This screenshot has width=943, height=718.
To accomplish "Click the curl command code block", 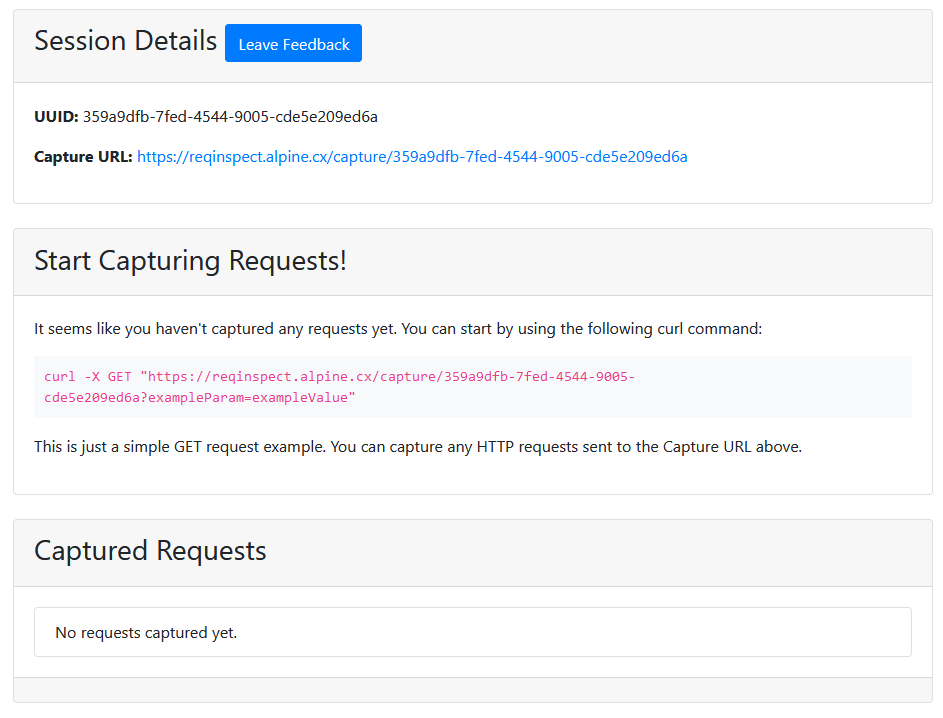I will click(x=473, y=387).
